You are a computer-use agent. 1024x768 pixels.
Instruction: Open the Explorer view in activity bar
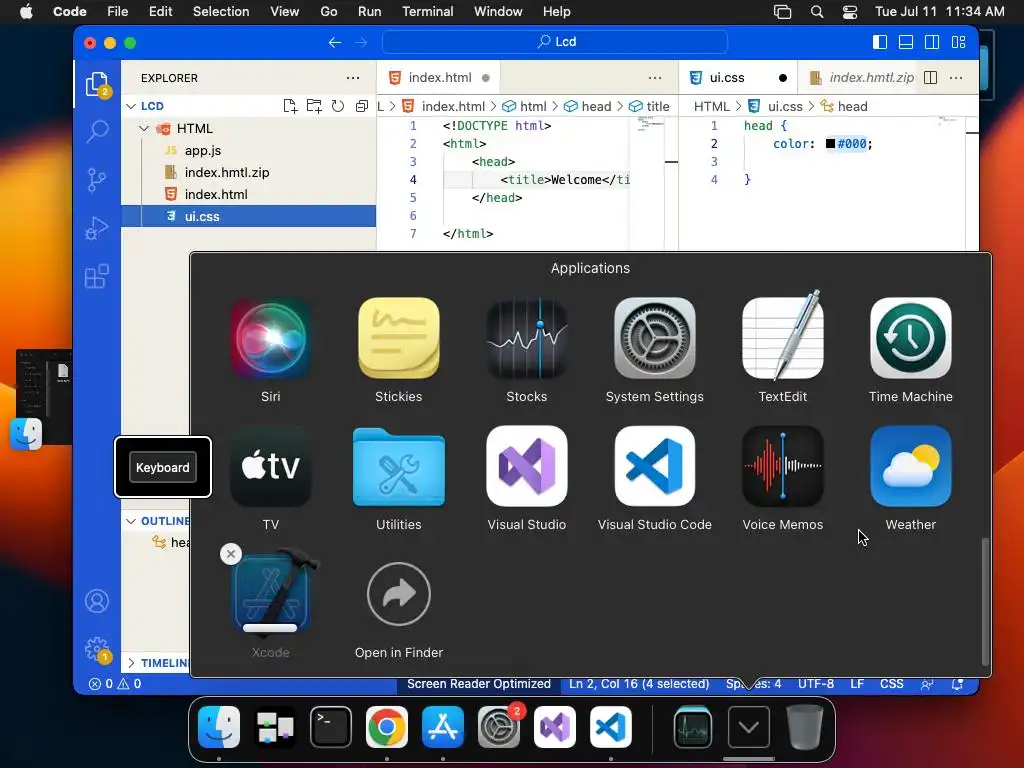(x=97, y=85)
